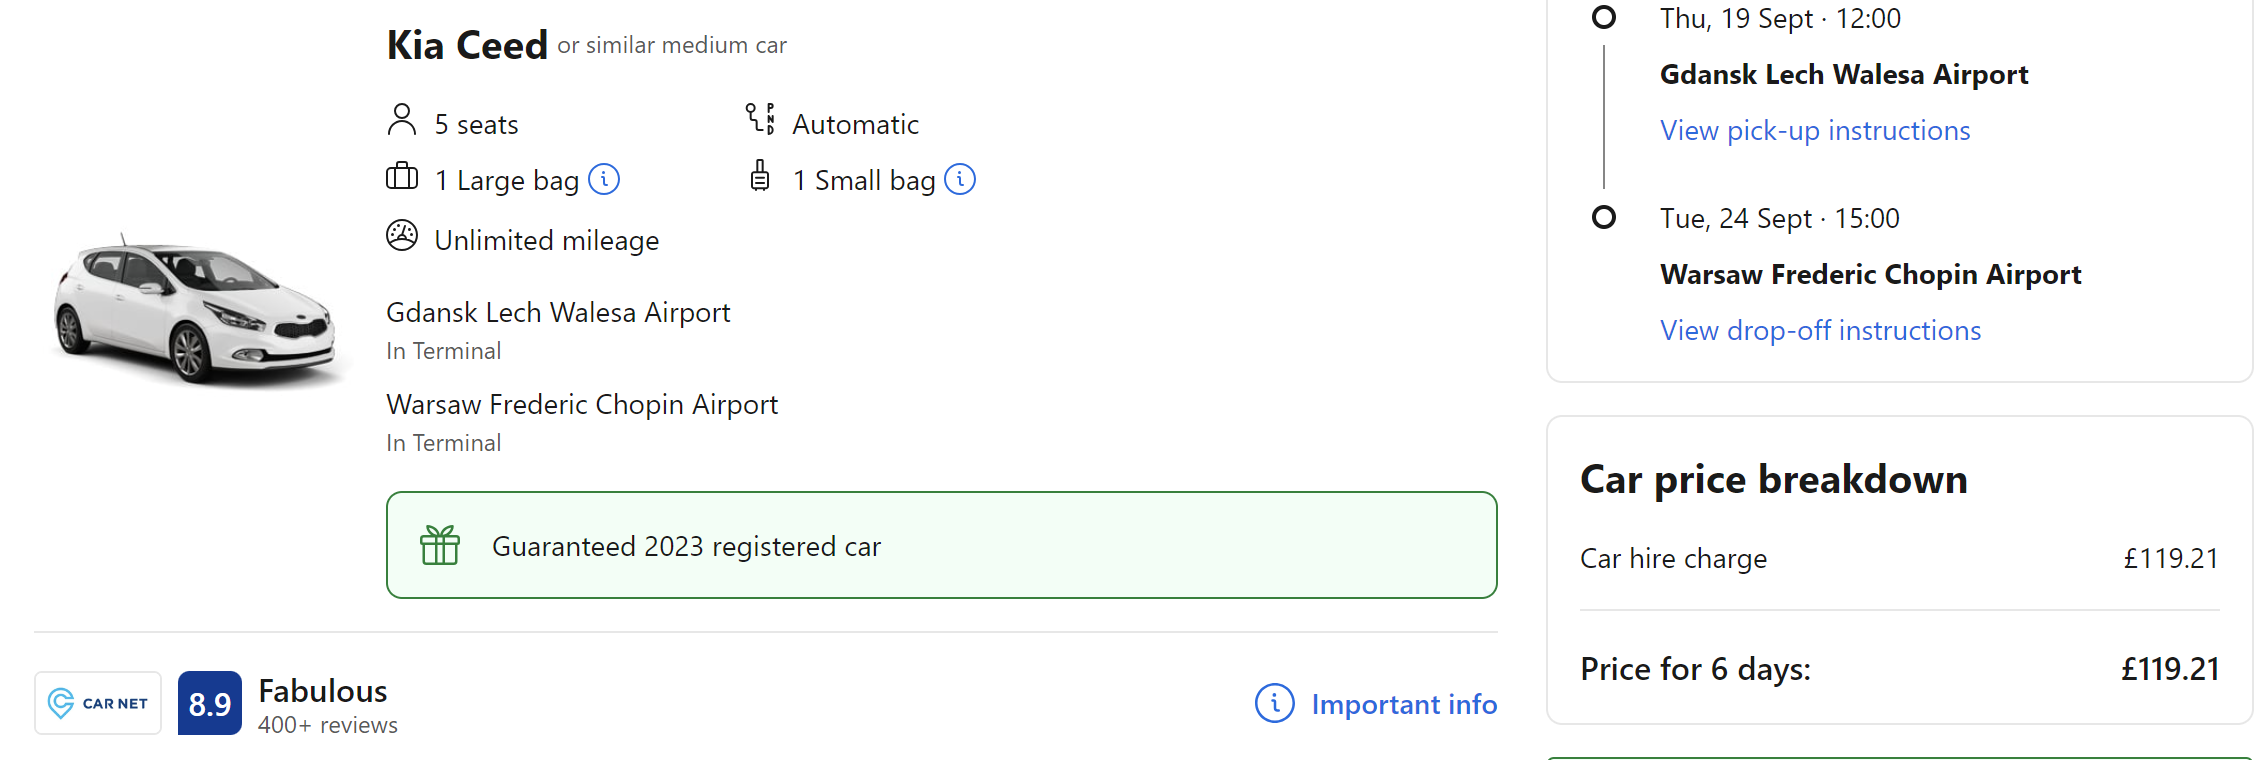
Task: Click the Car Net supplier logo
Action: pyautogui.click(x=98, y=703)
